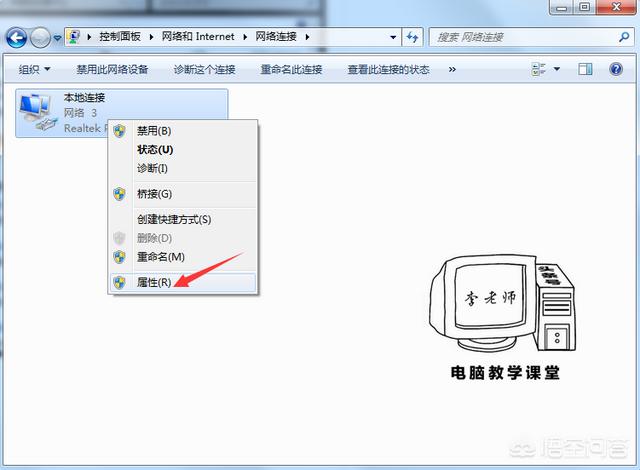
Task: Click the Forward navigation arrow
Action: pos(40,38)
